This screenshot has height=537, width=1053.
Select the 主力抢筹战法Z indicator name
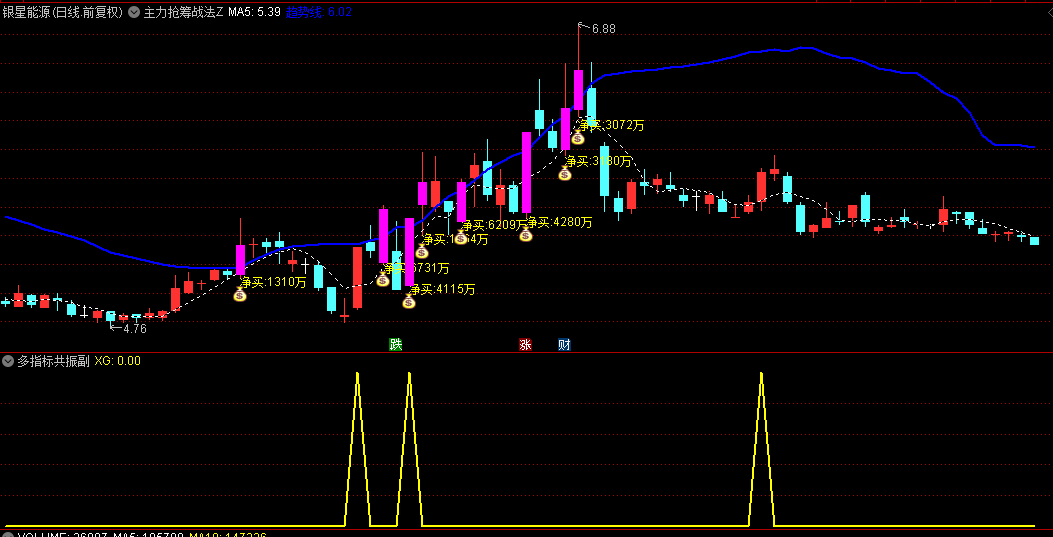[x=183, y=12]
